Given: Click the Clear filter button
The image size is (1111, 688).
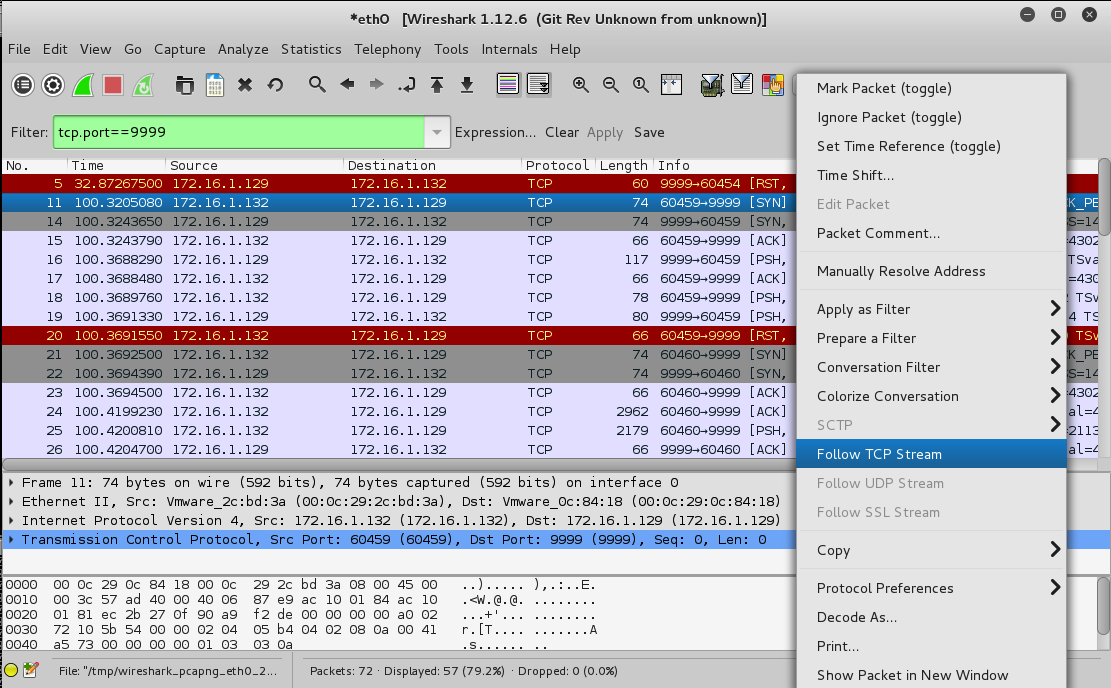Looking at the screenshot, I should click(x=562, y=132).
